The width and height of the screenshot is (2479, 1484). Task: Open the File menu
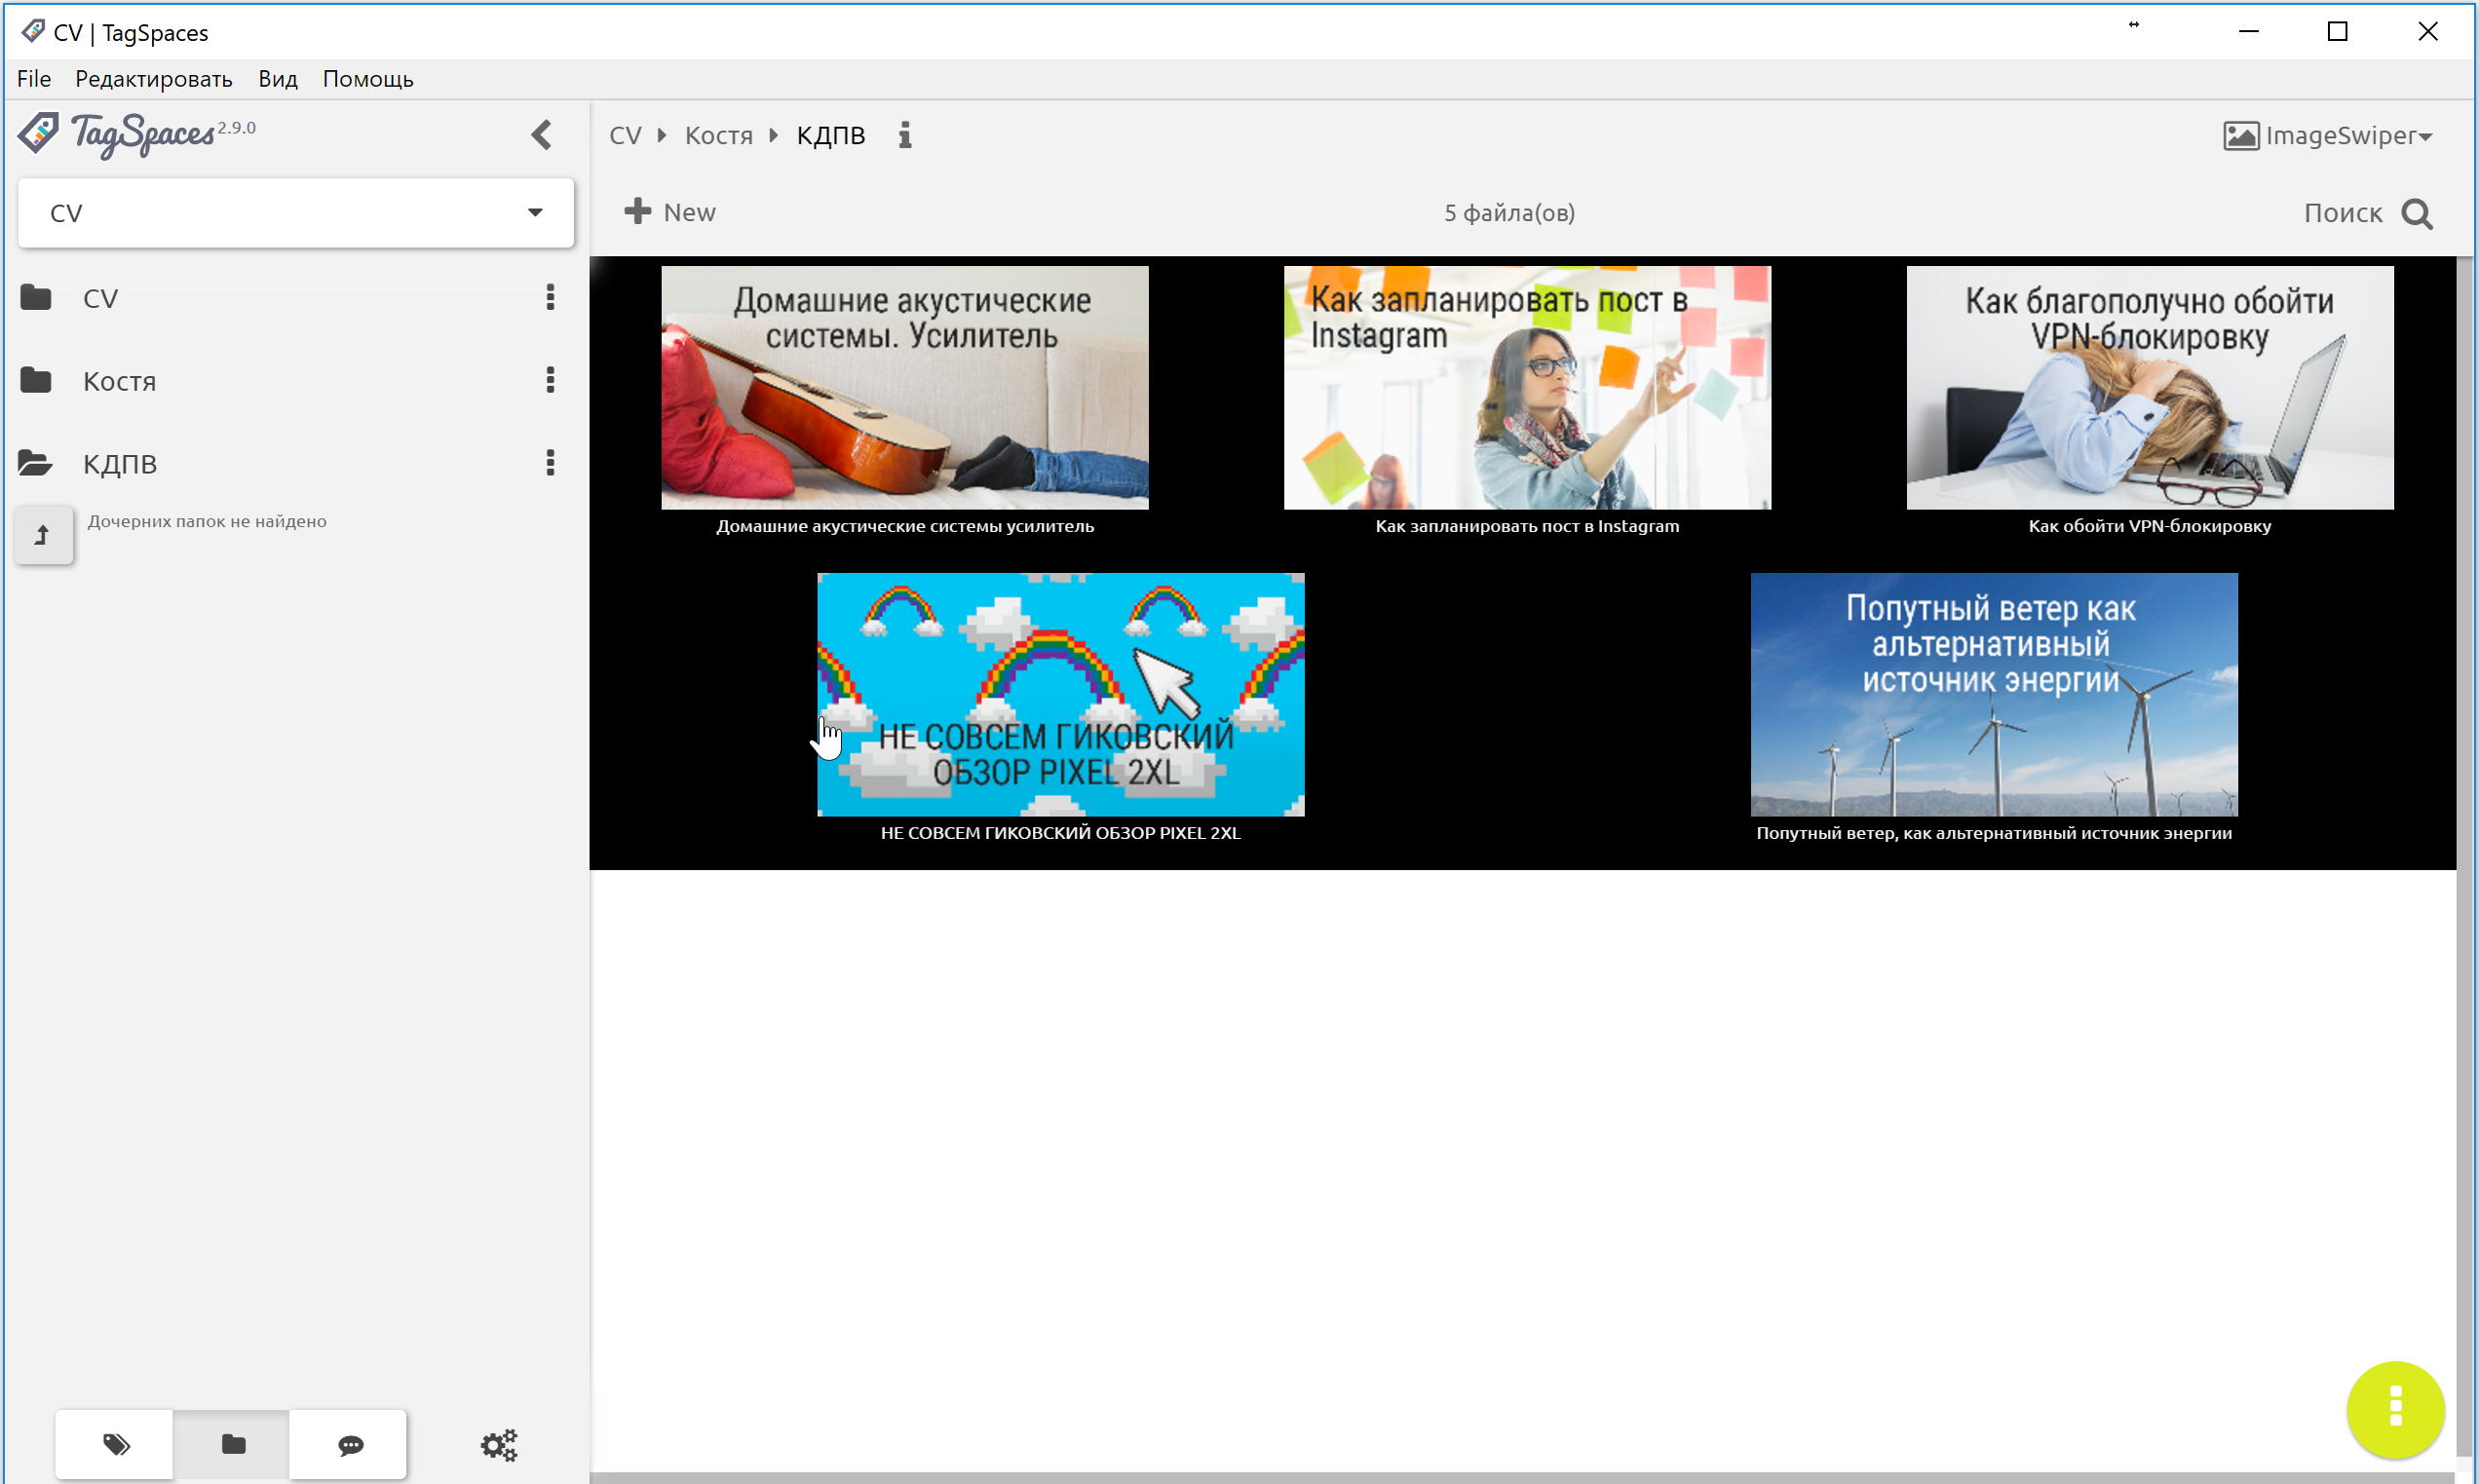(33, 79)
